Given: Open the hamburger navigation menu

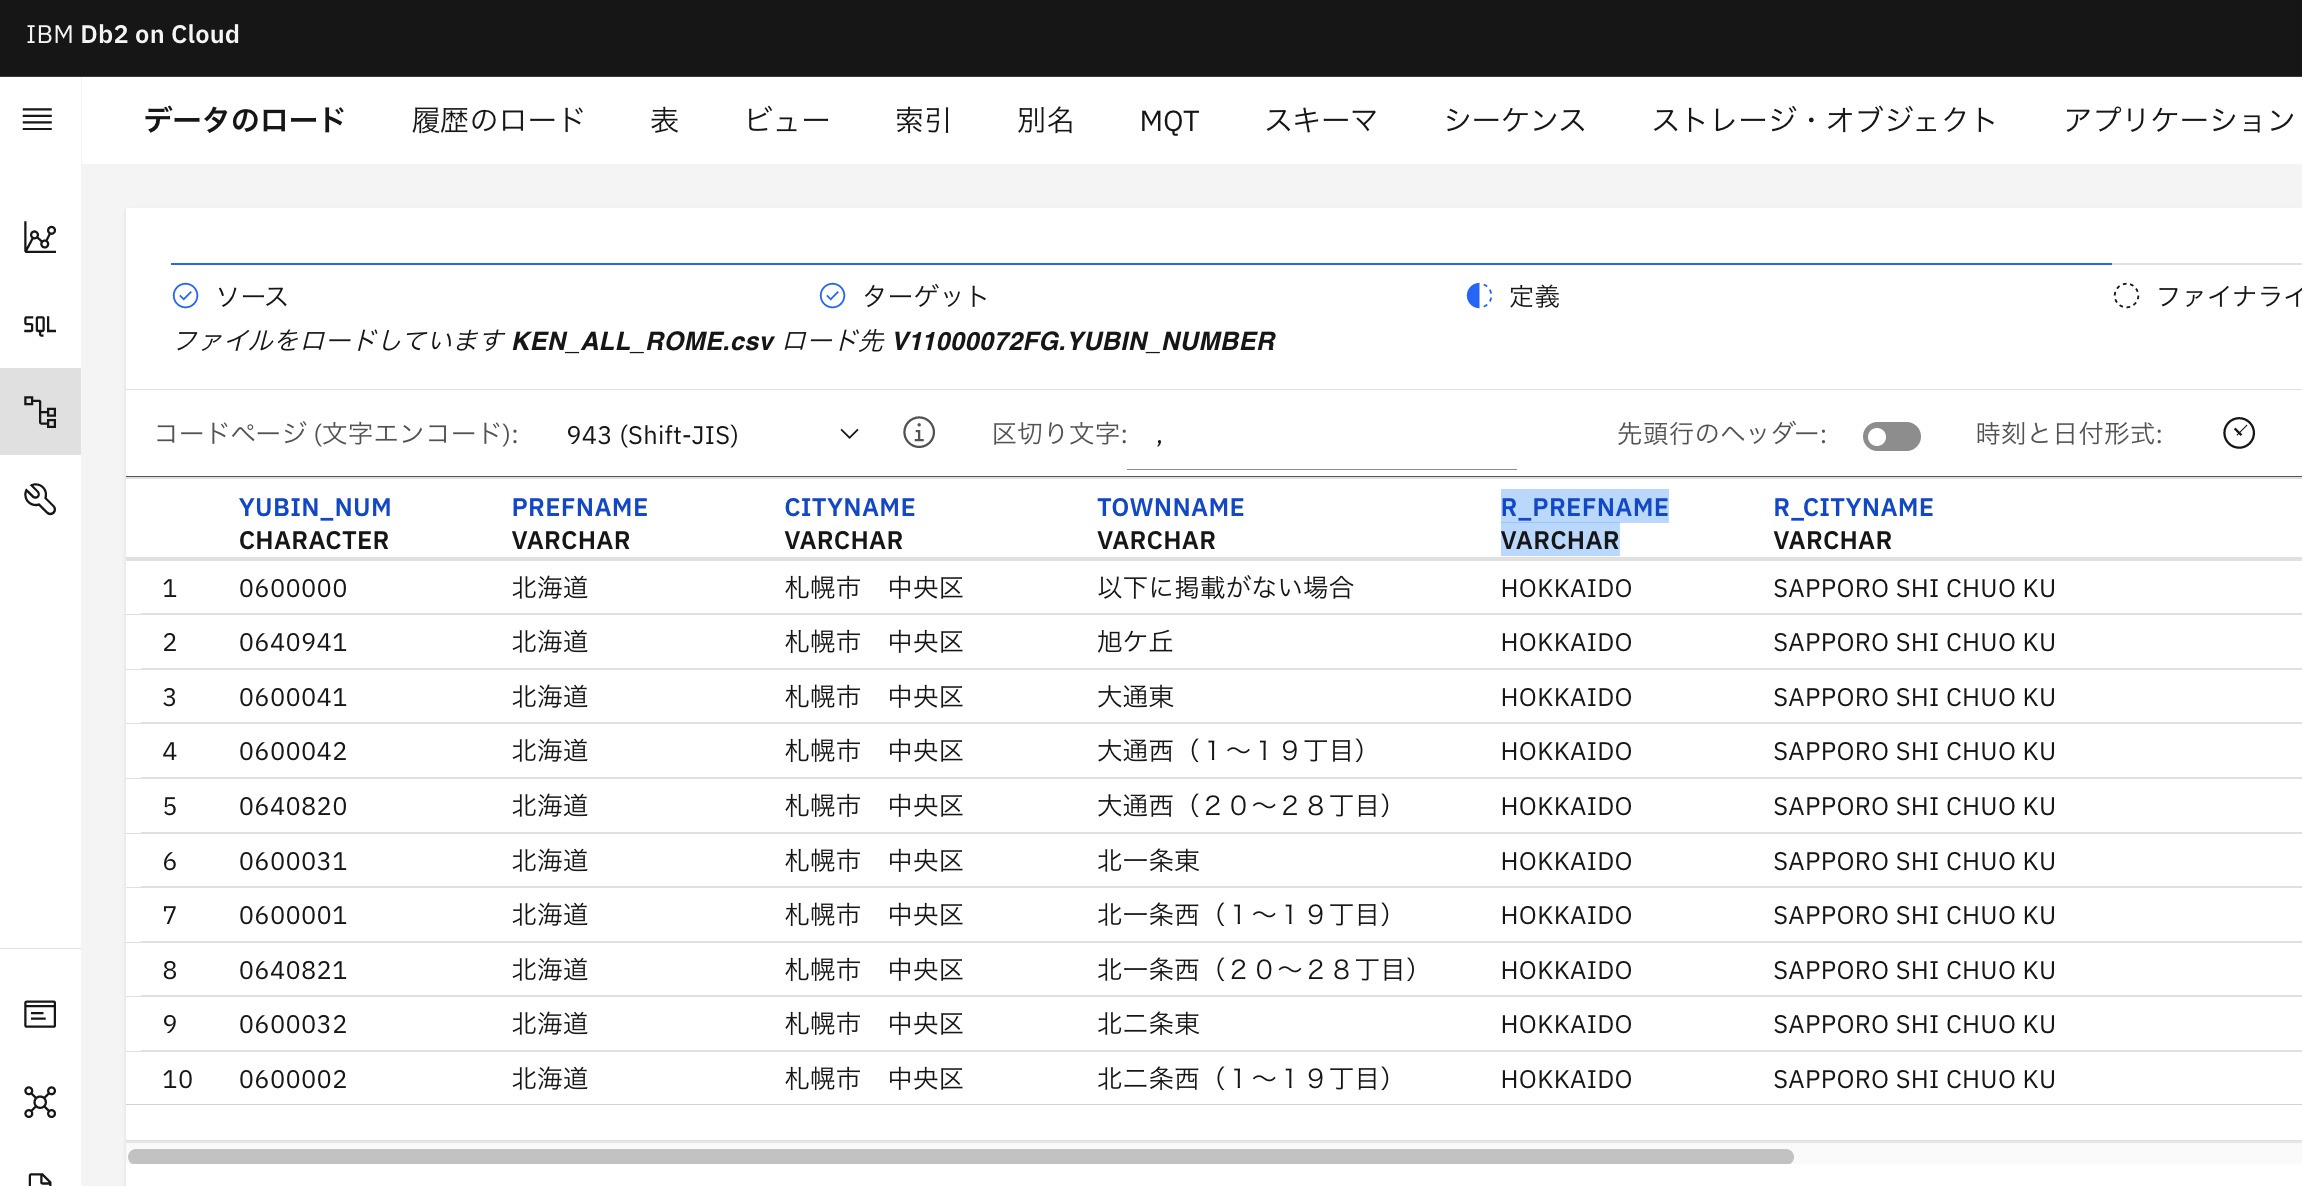Looking at the screenshot, I should click(38, 119).
